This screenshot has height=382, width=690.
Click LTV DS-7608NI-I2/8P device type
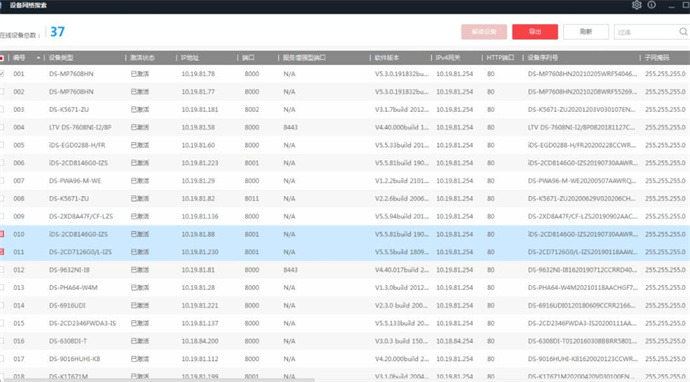click(80, 127)
